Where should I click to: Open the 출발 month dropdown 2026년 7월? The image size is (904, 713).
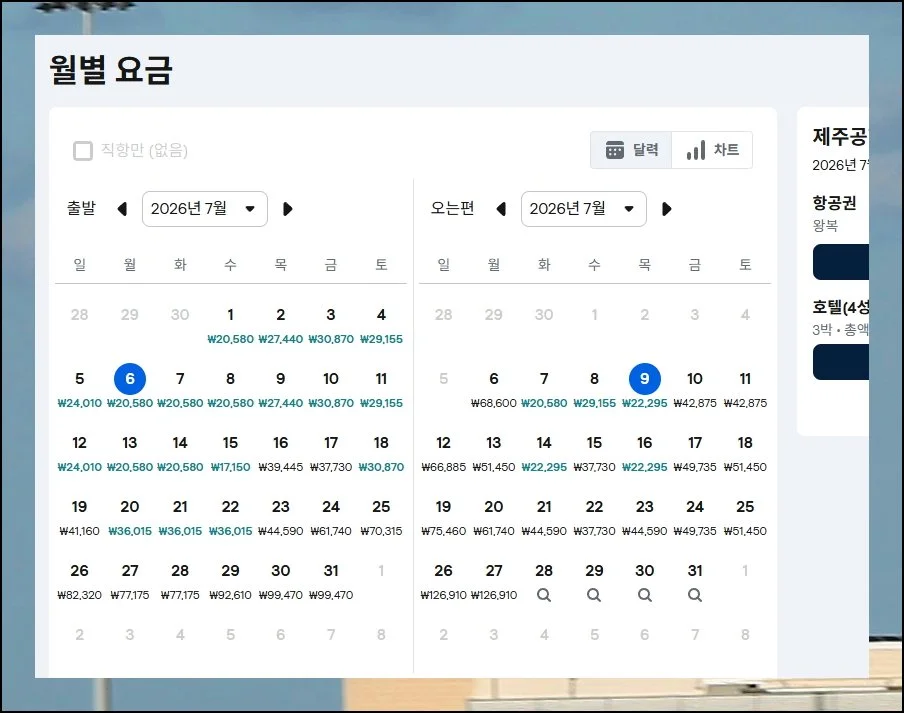204,209
